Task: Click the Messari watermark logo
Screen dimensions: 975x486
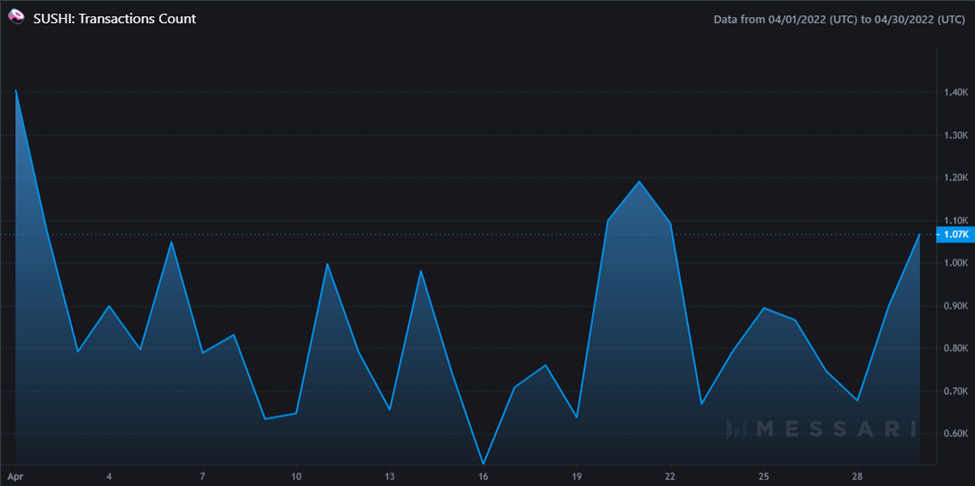Action: tap(822, 429)
